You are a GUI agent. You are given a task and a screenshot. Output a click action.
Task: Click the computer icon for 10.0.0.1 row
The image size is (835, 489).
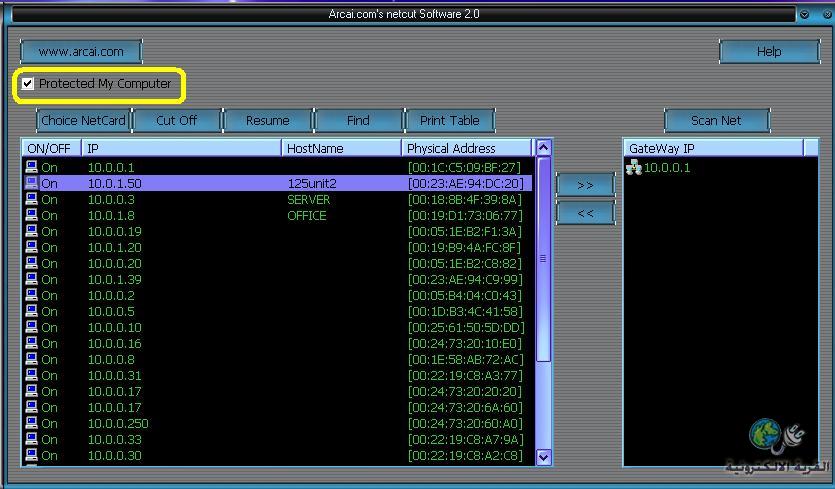32,167
